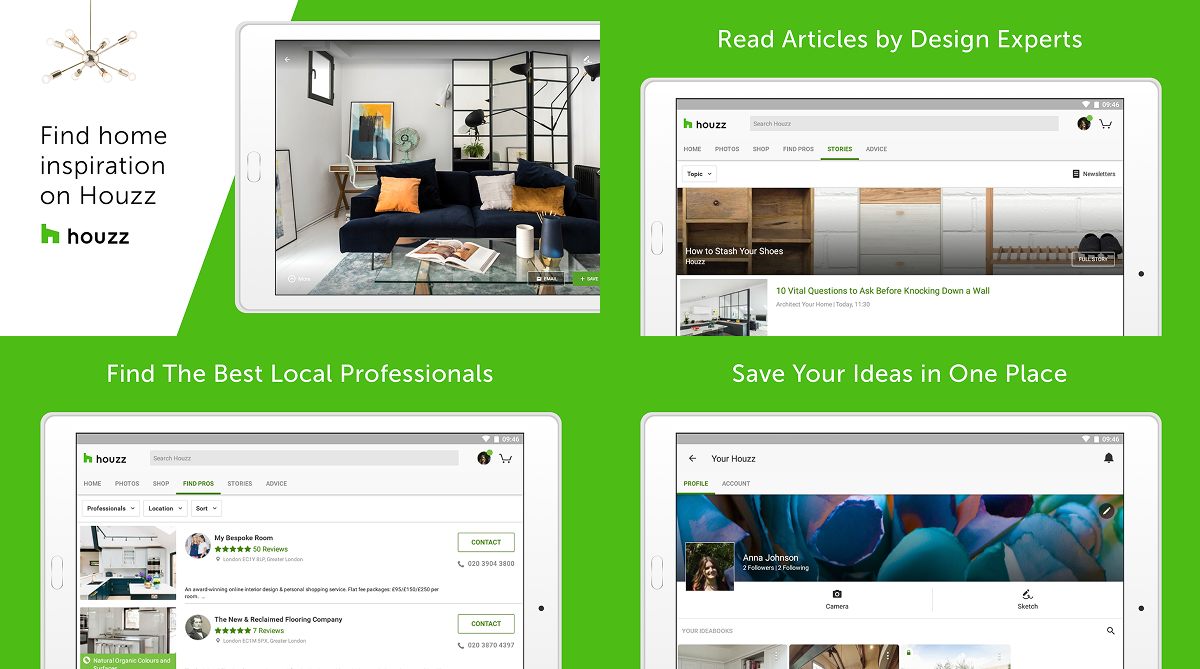Image resolution: width=1200 pixels, height=669 pixels.
Task: Select the PHOTOS tab on the Find Pros screen
Action: [127, 484]
